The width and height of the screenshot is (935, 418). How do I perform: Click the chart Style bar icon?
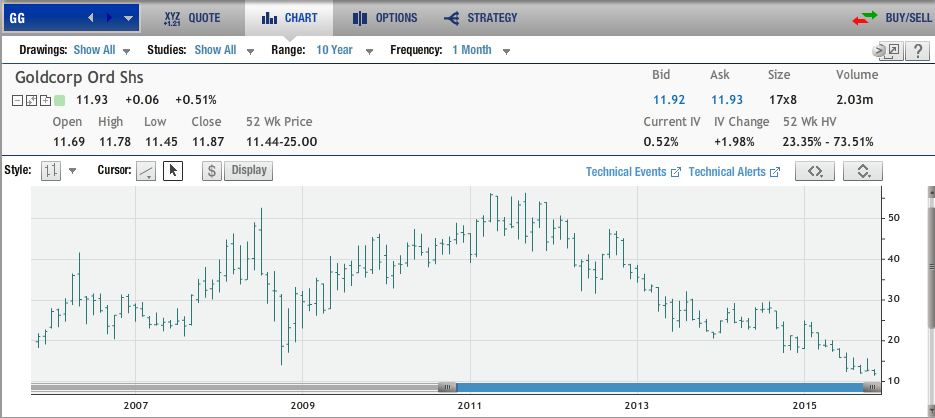tap(51, 171)
